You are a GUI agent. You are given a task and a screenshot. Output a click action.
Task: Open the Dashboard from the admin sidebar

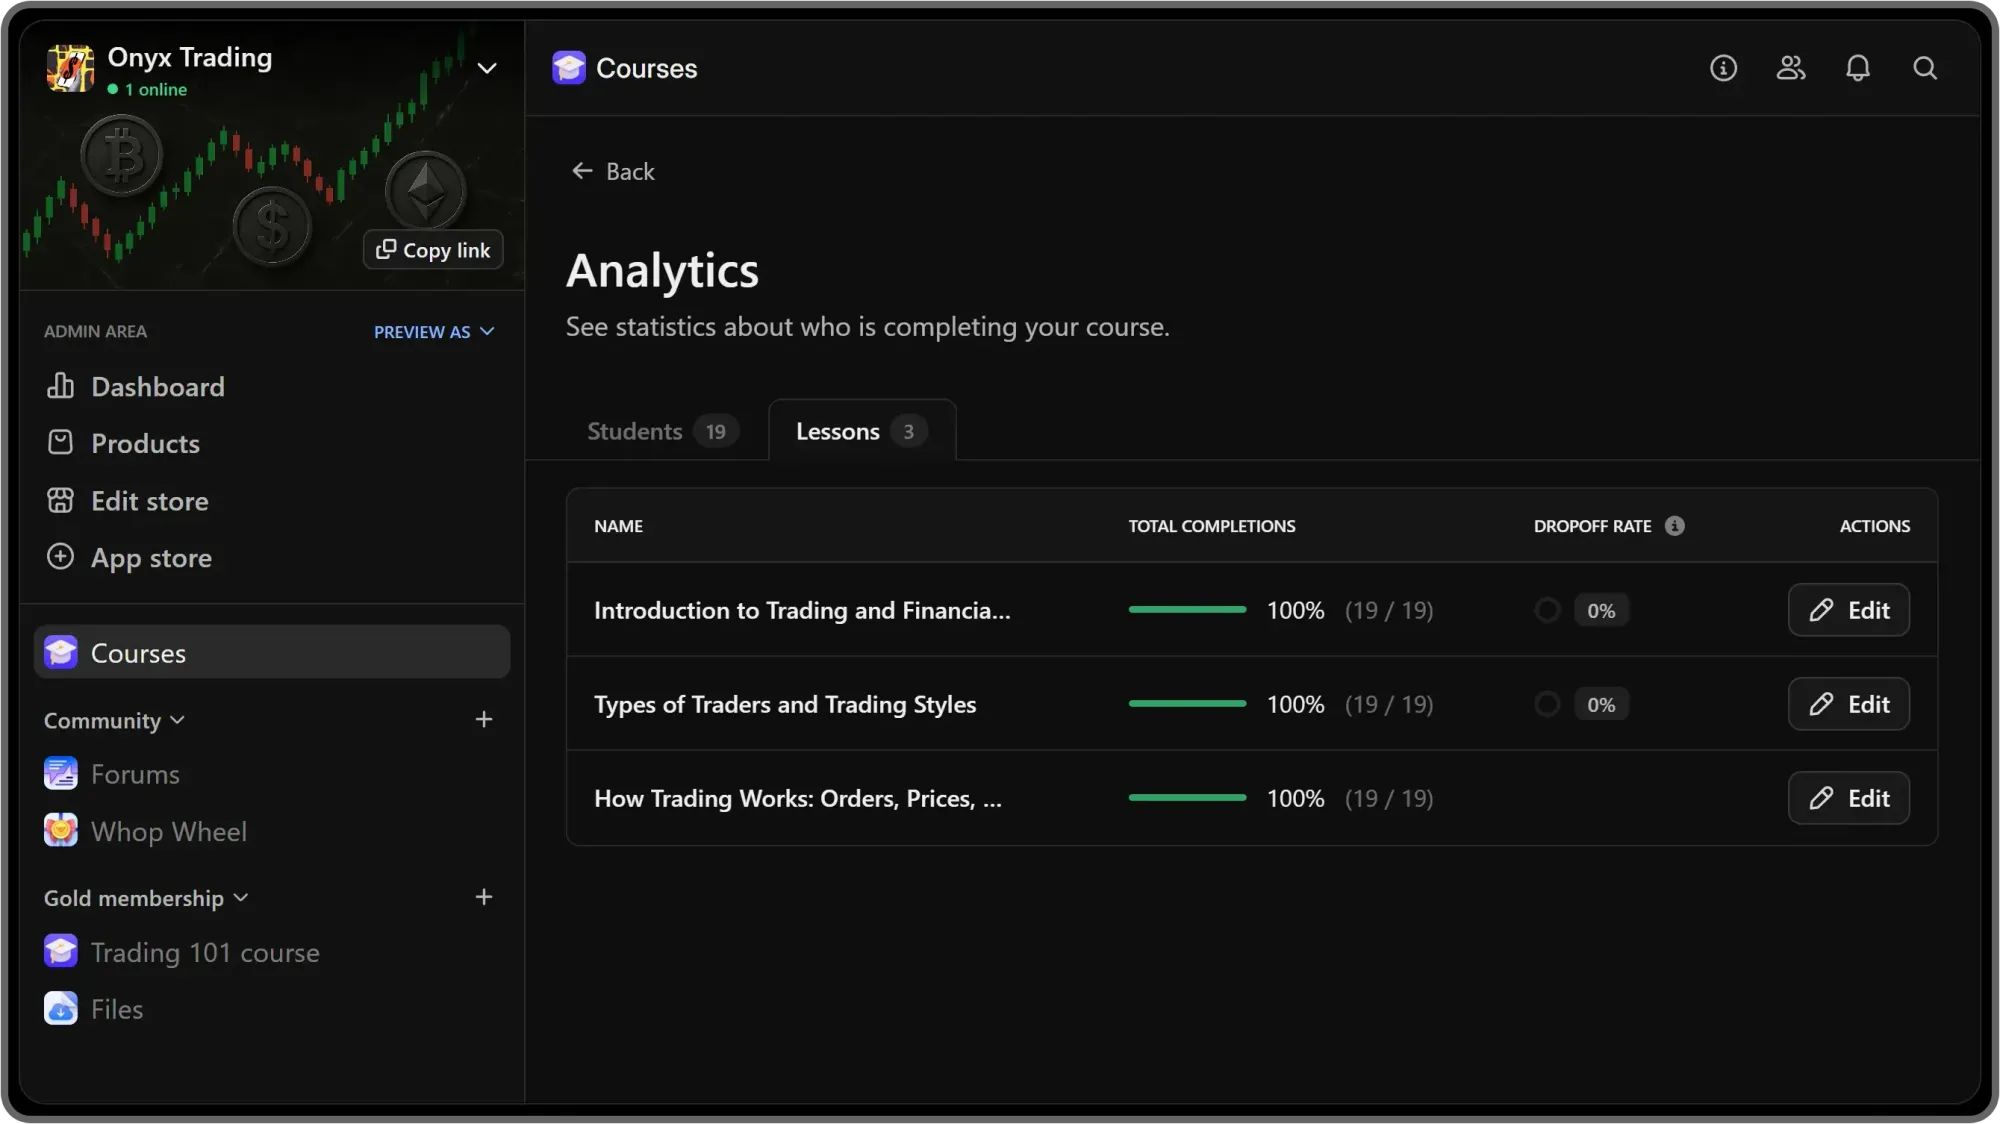(x=157, y=387)
